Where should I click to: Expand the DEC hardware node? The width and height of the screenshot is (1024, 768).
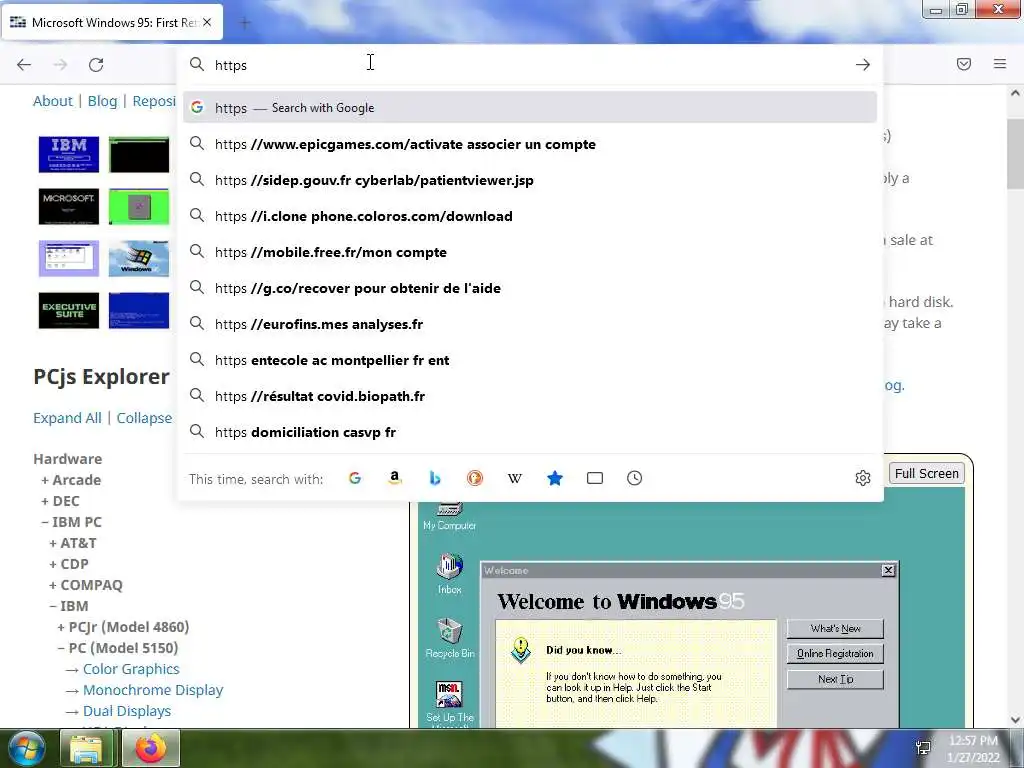60,501
